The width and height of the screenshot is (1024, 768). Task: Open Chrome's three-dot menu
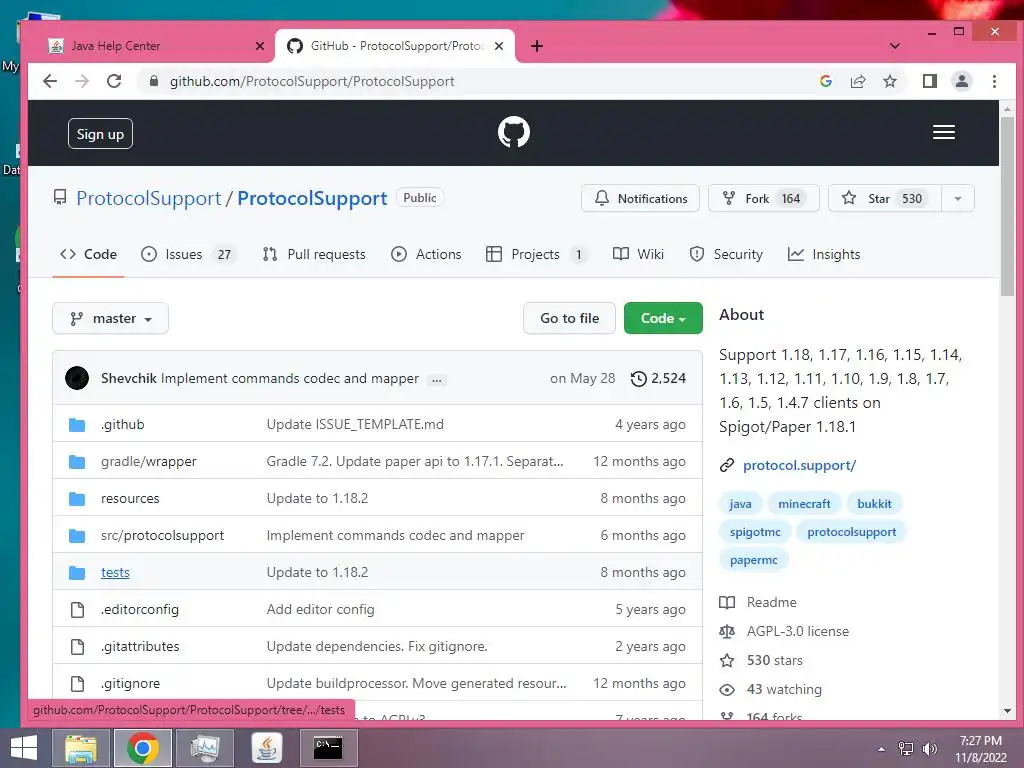994,81
